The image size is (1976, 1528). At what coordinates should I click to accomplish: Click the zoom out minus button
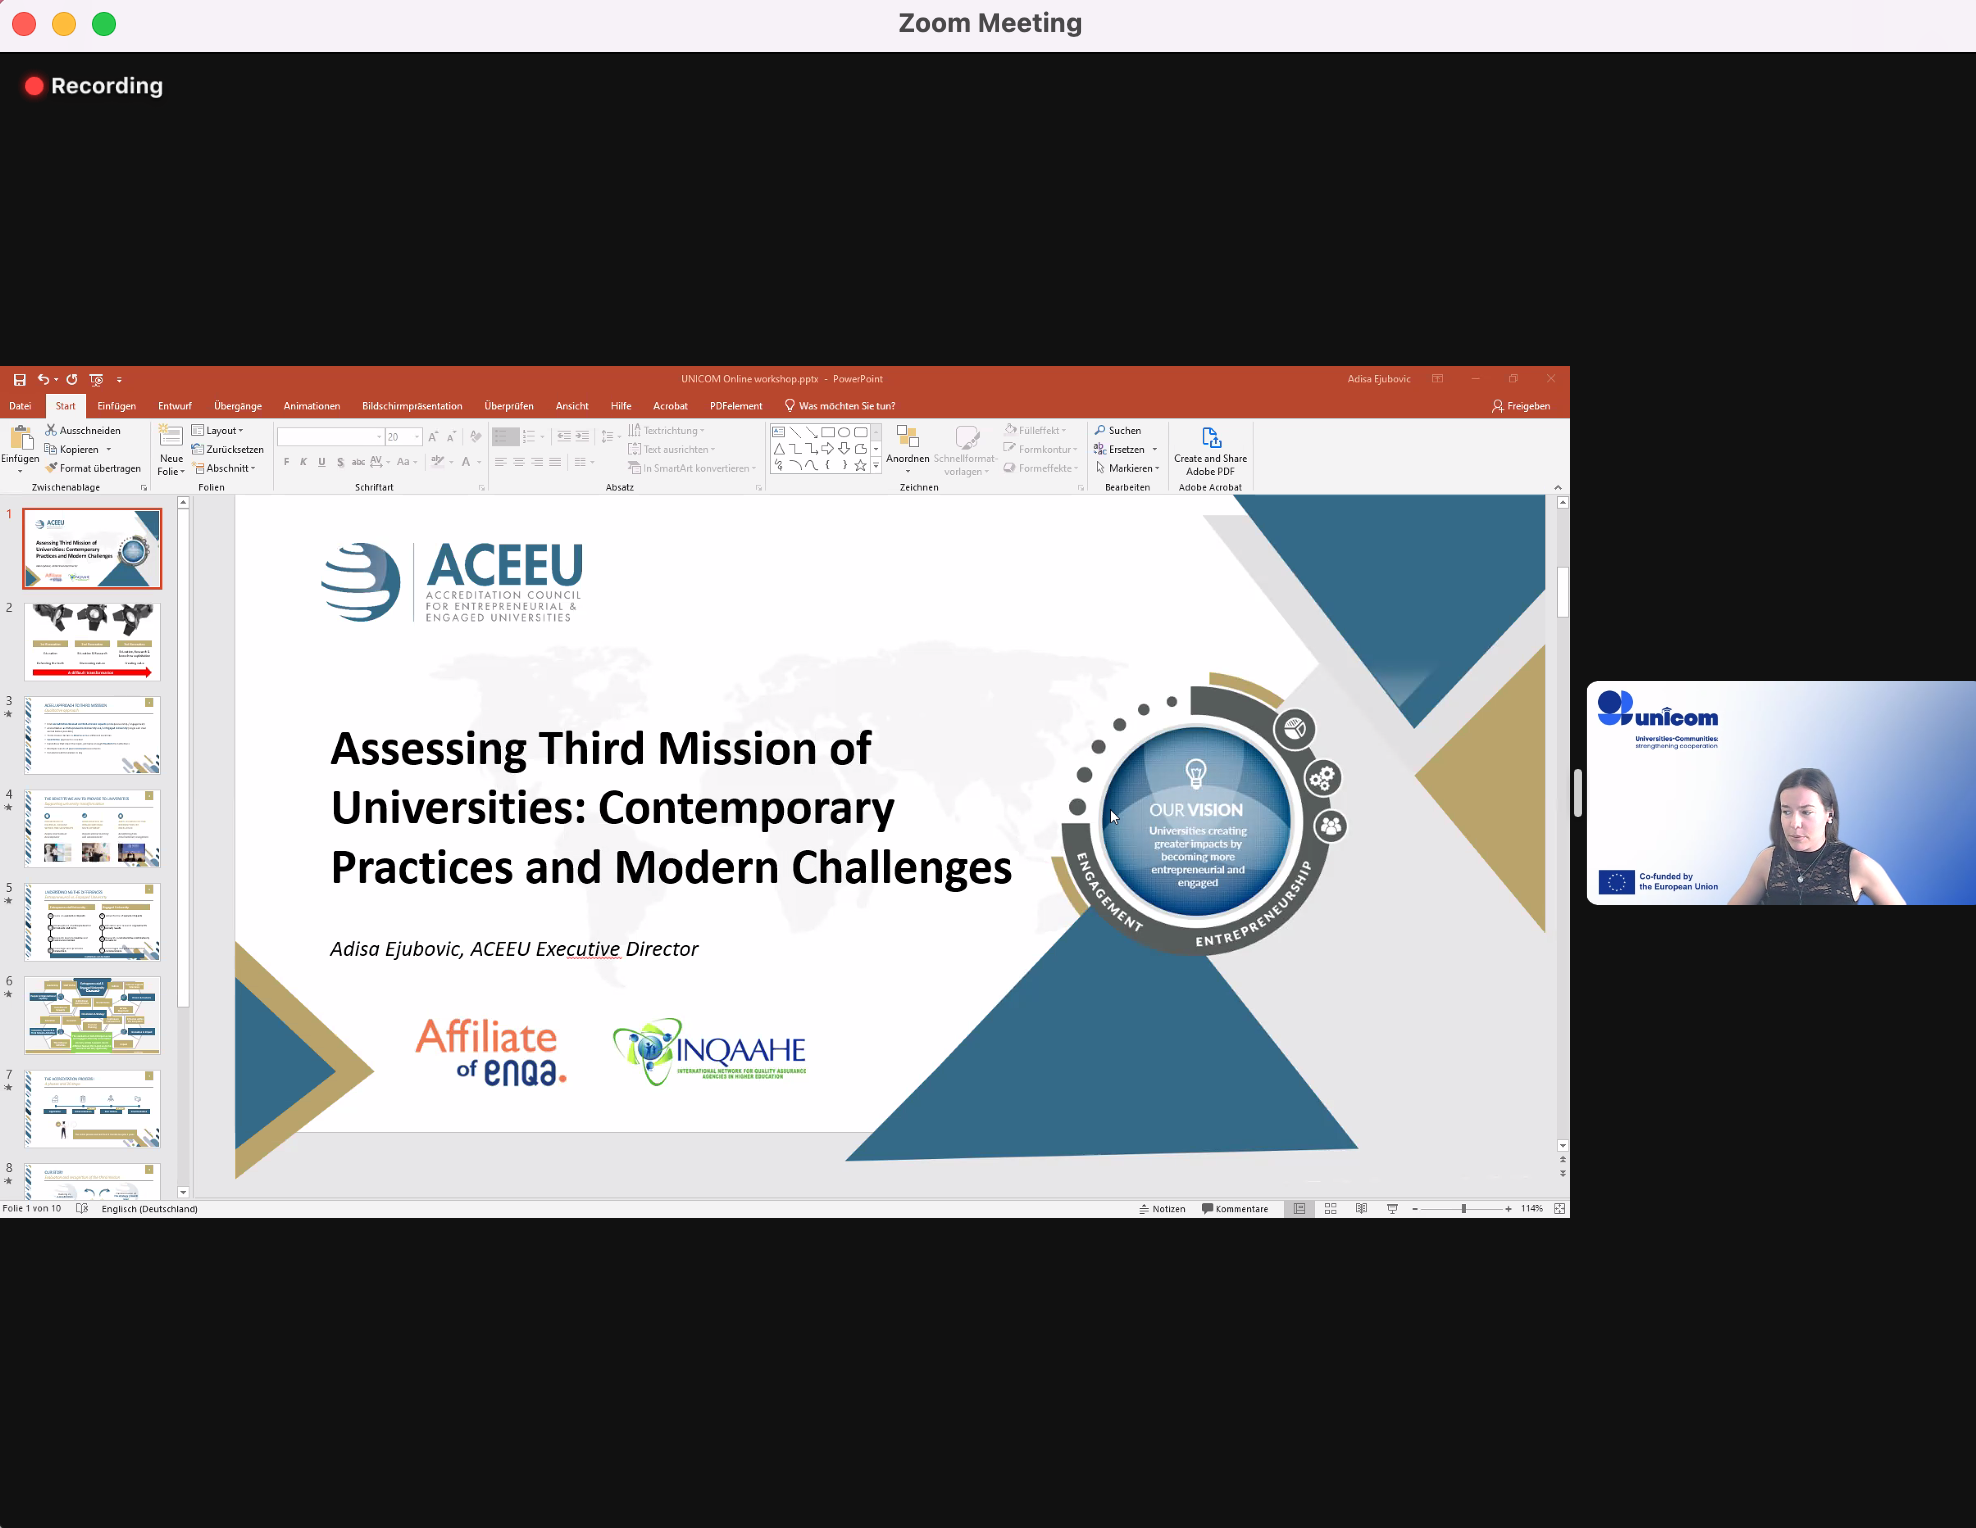click(x=1415, y=1209)
